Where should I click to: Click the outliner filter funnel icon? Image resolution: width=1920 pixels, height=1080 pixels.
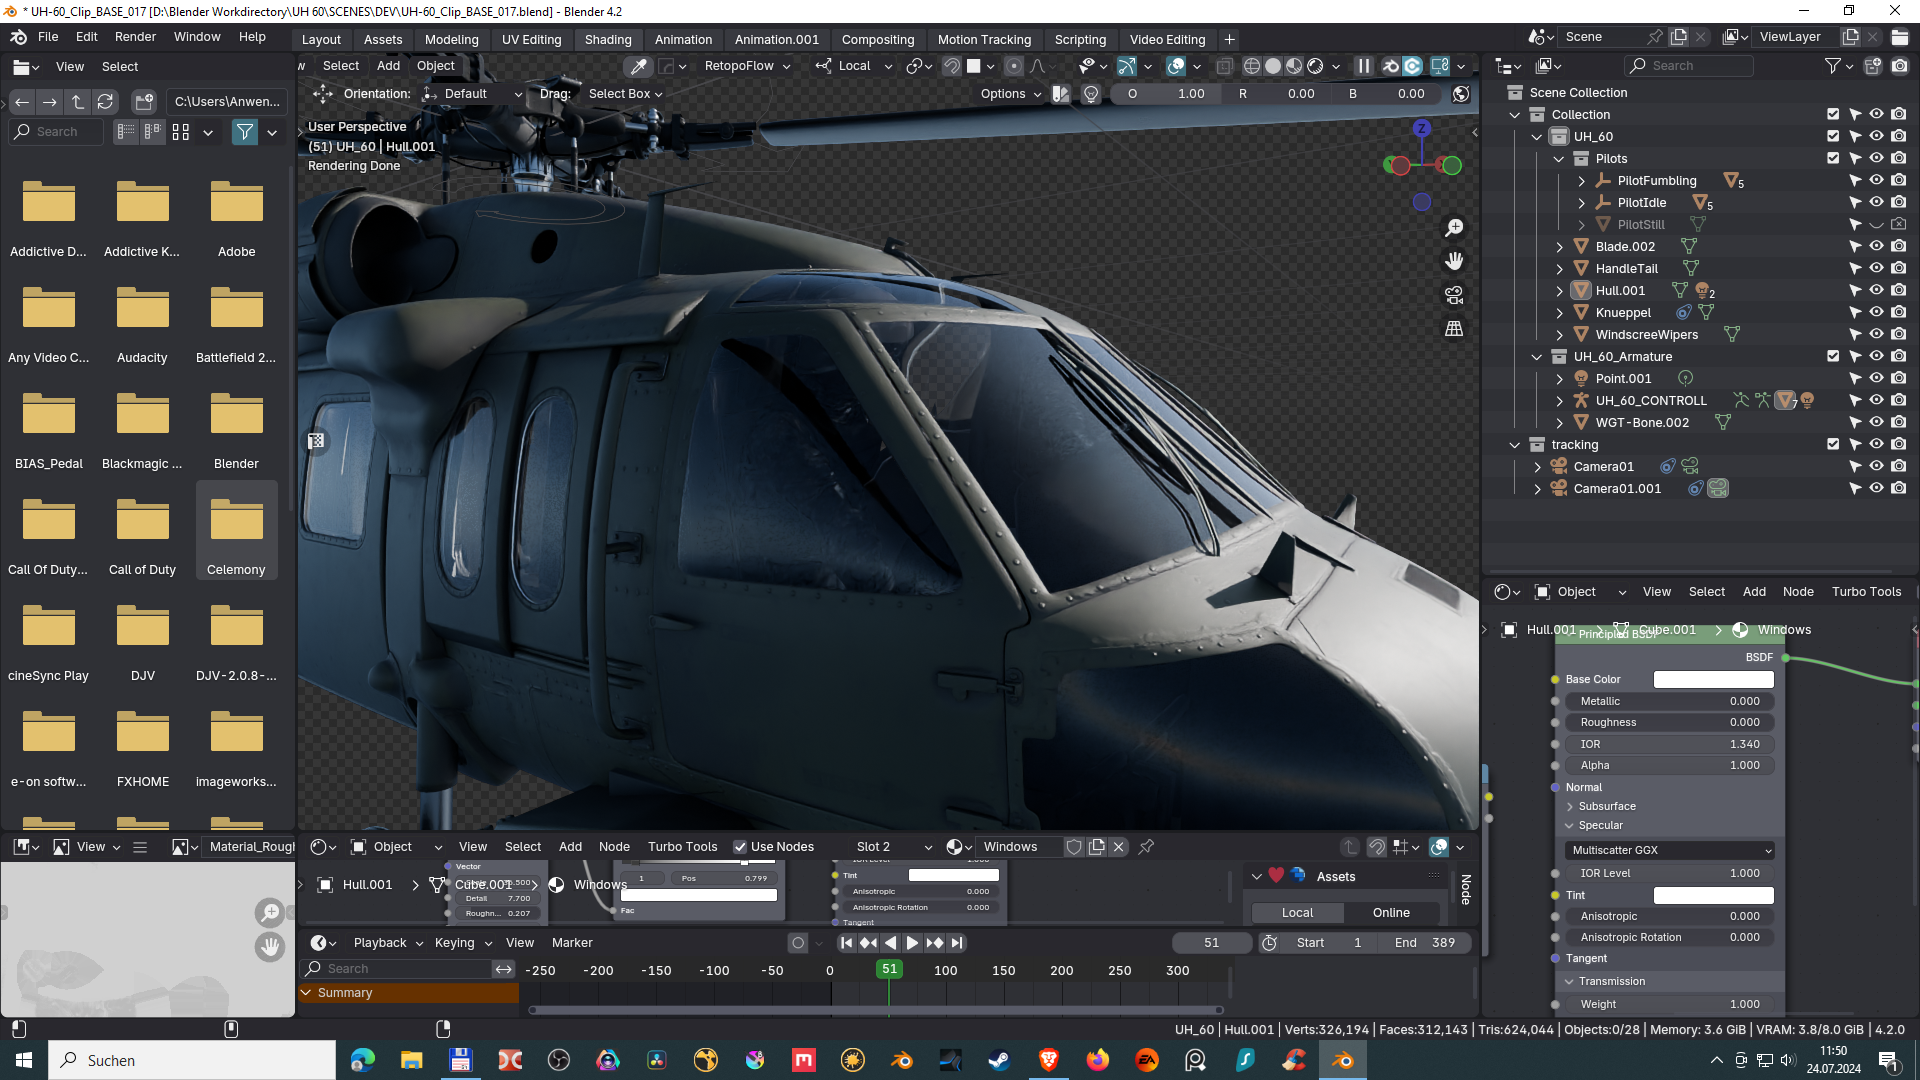(1832, 66)
